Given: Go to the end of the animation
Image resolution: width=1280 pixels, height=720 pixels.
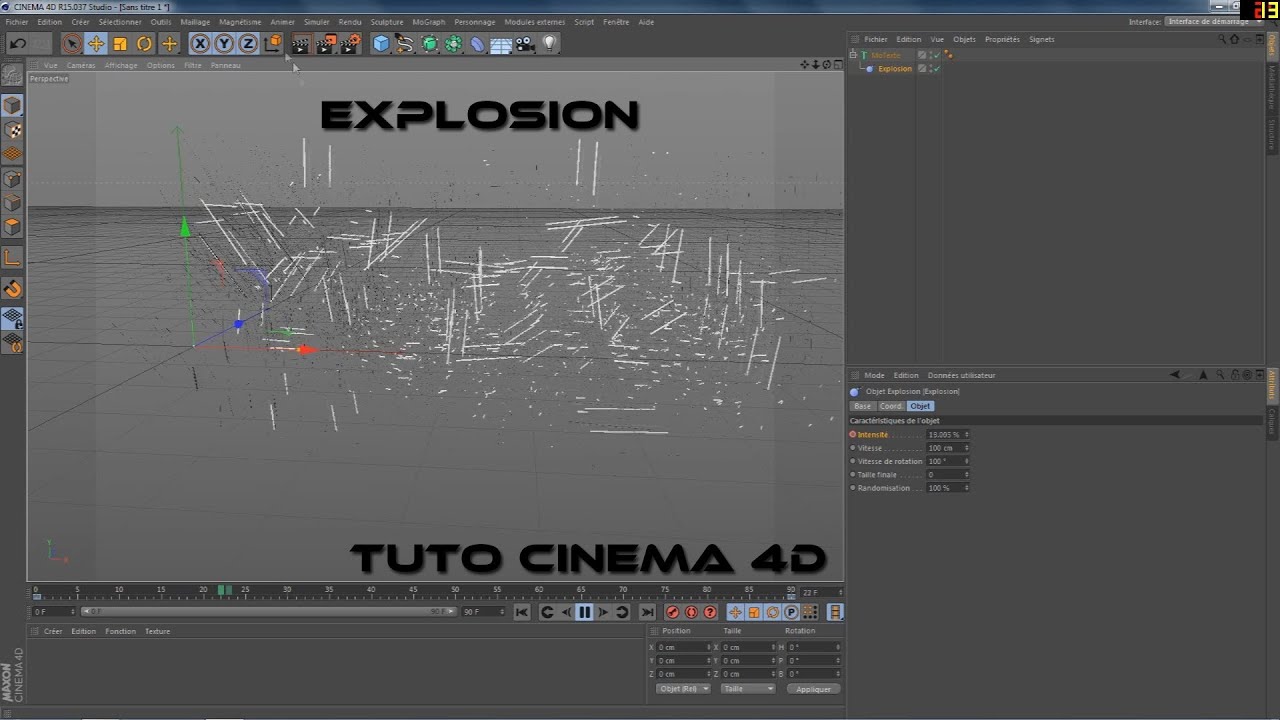Looking at the screenshot, I should 647,612.
